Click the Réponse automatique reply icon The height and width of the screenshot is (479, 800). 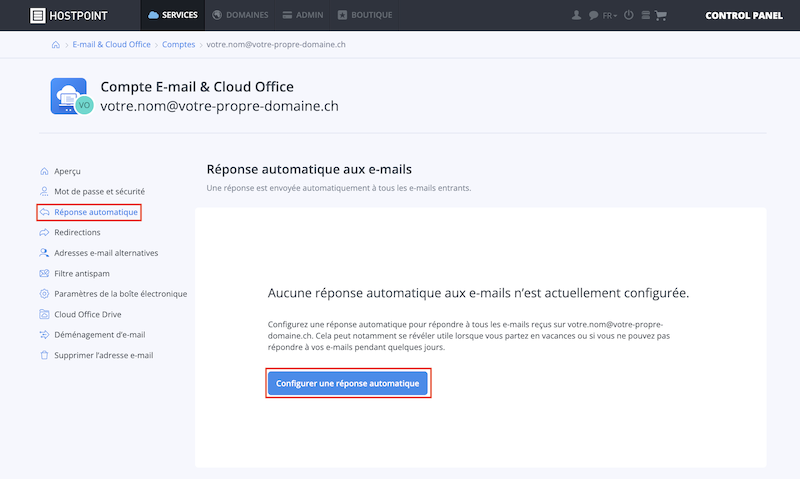44,212
